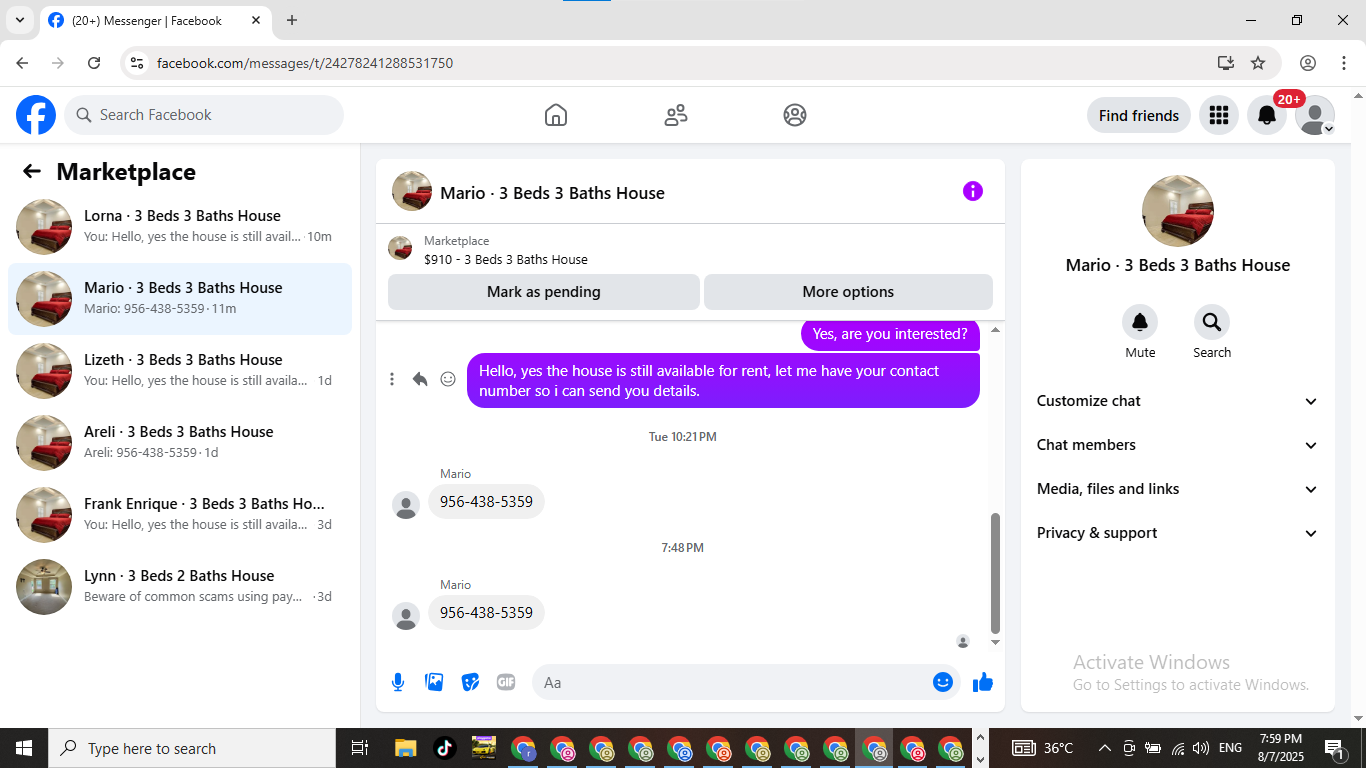Expand Chat members section

(1178, 445)
